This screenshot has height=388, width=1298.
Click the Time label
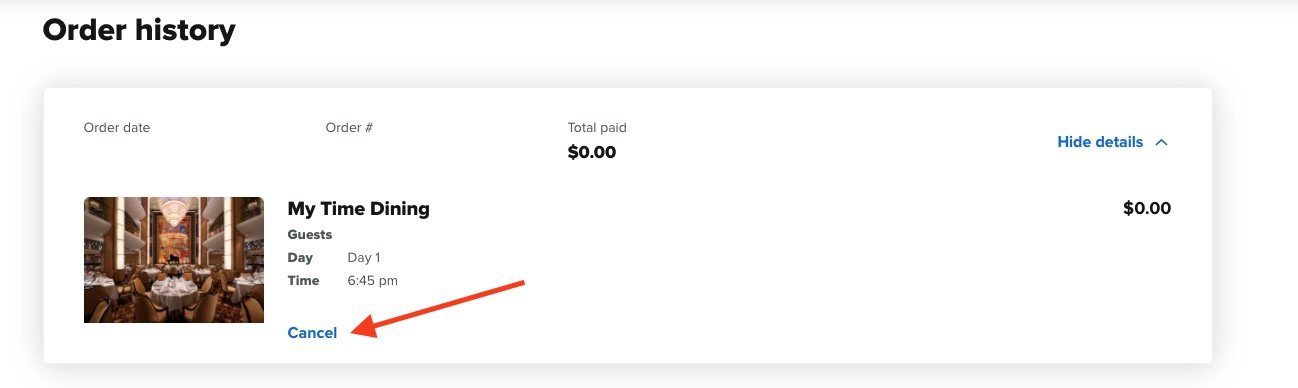(303, 281)
